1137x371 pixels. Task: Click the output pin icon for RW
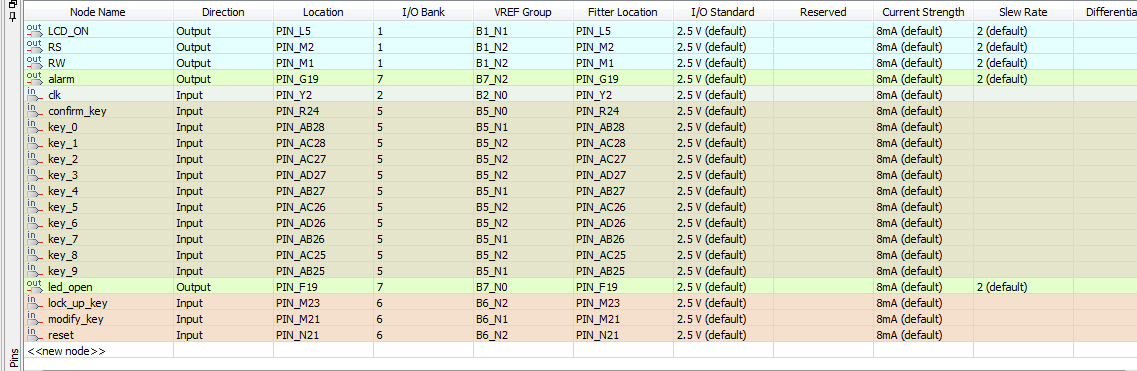click(x=34, y=62)
